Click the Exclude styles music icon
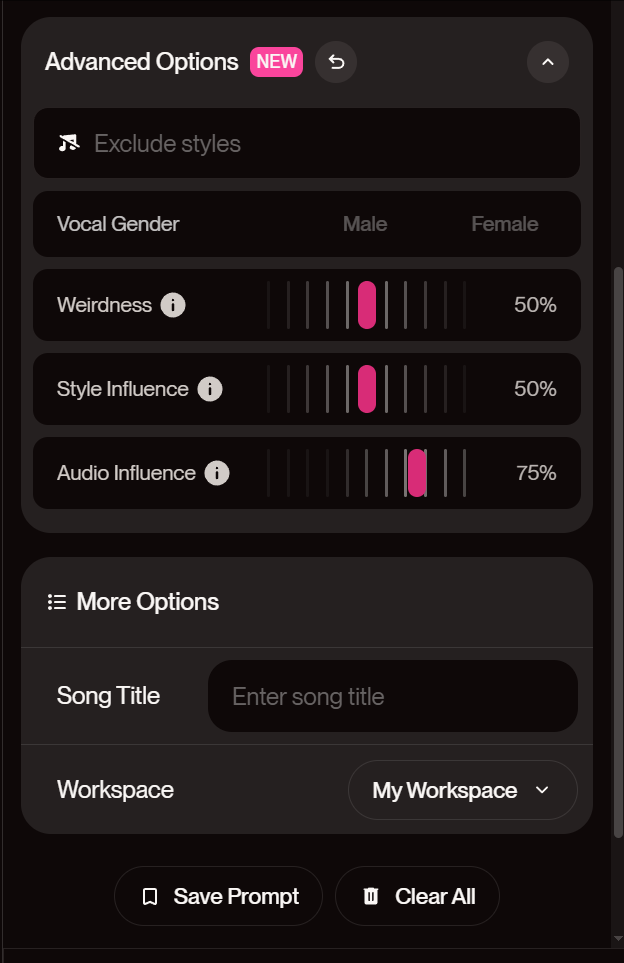Screen dimensions: 624x963 point(68,143)
